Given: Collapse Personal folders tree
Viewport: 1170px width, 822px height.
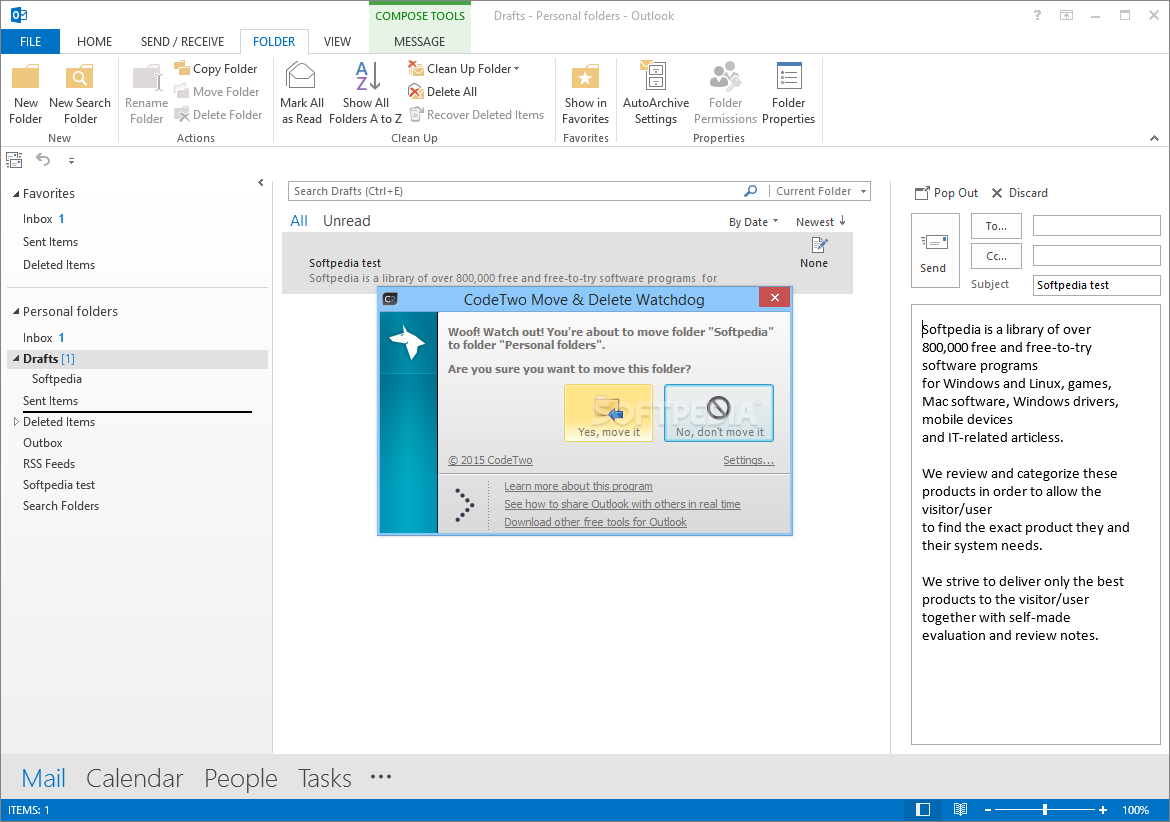Looking at the screenshot, I should (16, 312).
